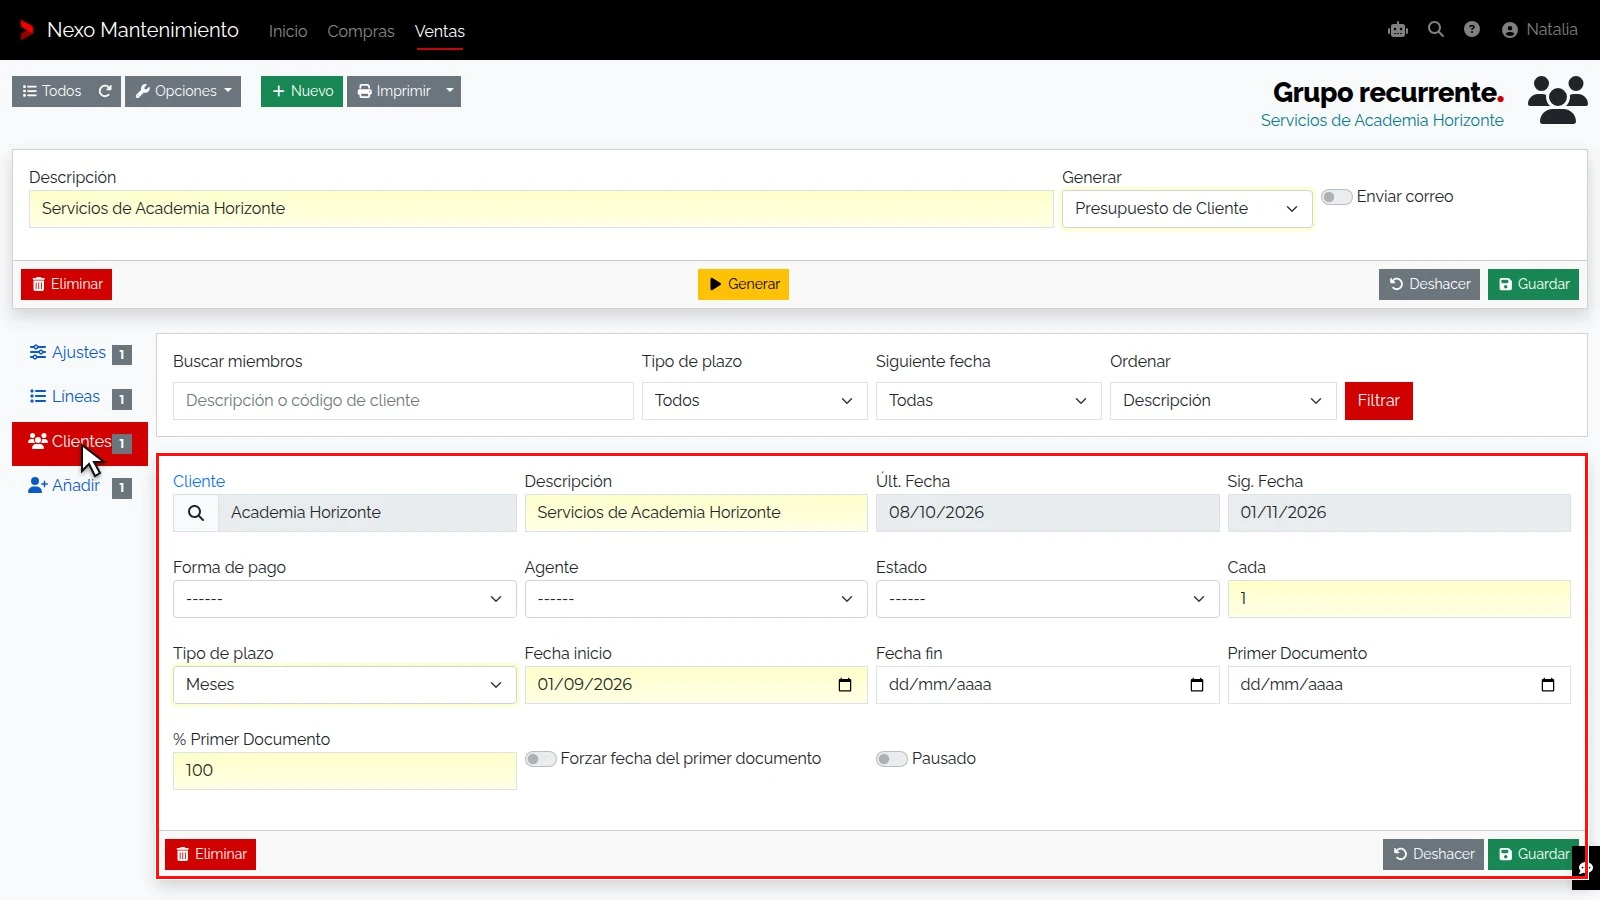Delete the group with top Eliminar button

[x=66, y=285]
